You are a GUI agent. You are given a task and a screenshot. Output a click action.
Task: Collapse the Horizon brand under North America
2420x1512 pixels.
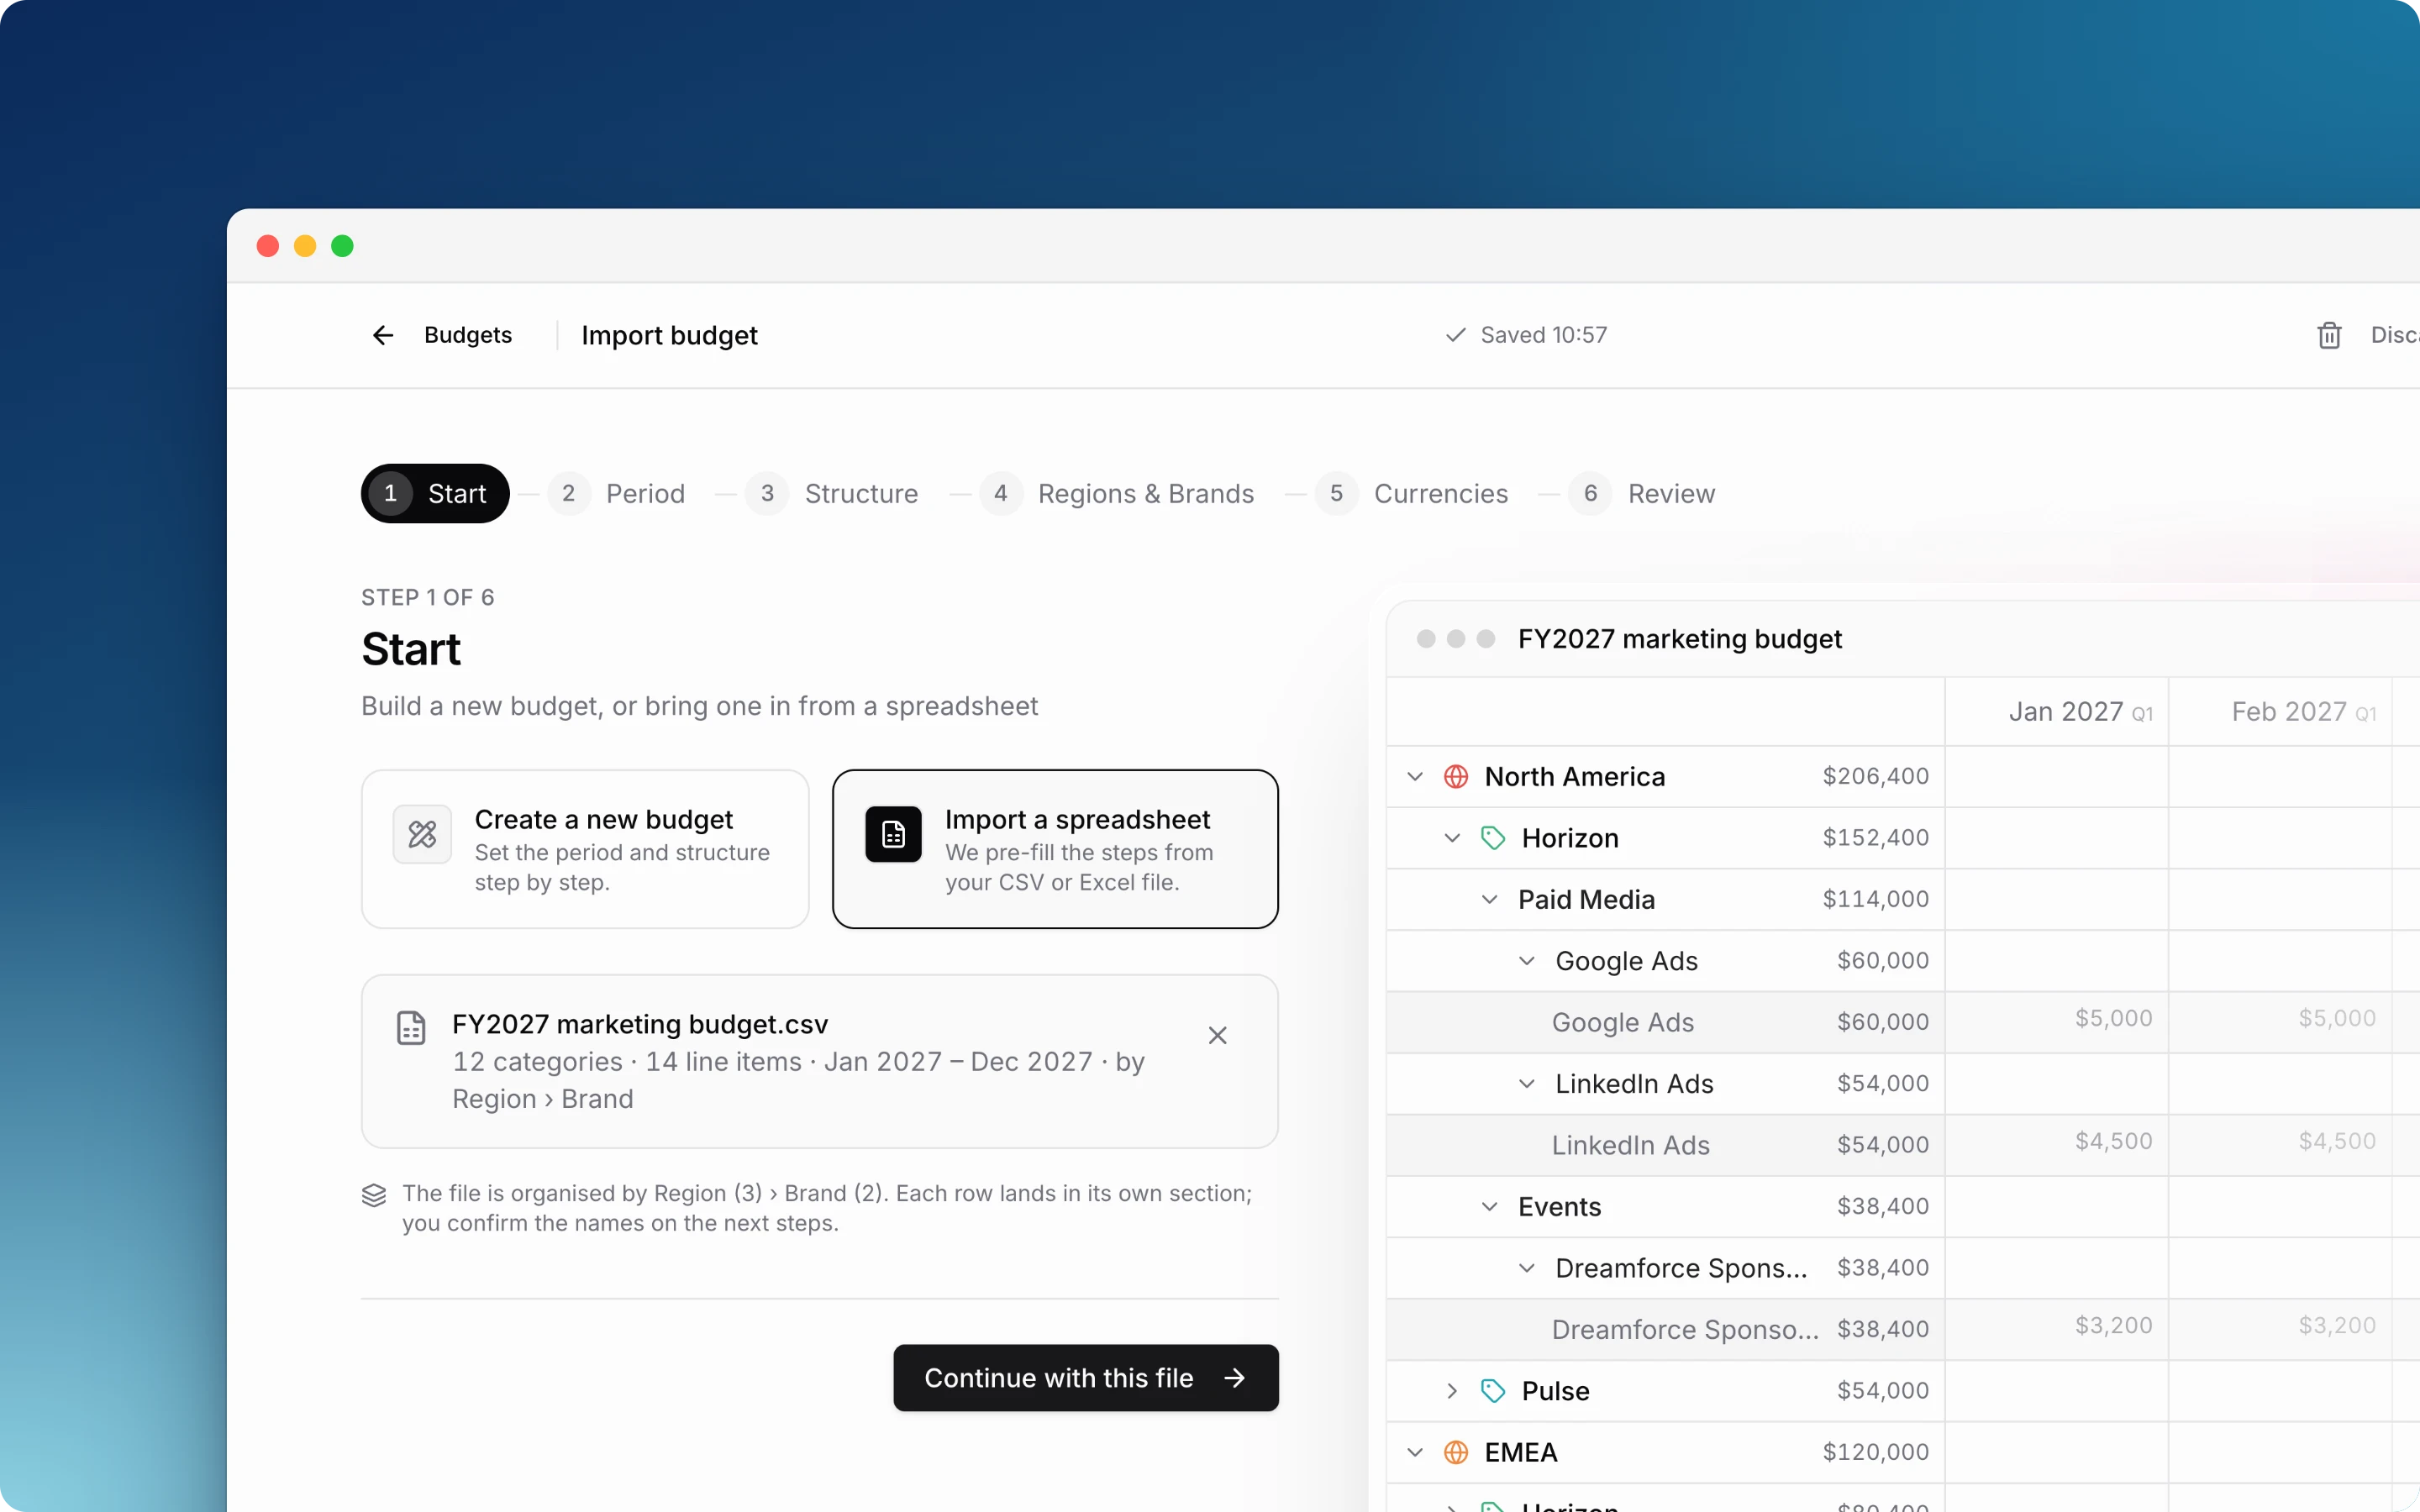coord(1452,838)
